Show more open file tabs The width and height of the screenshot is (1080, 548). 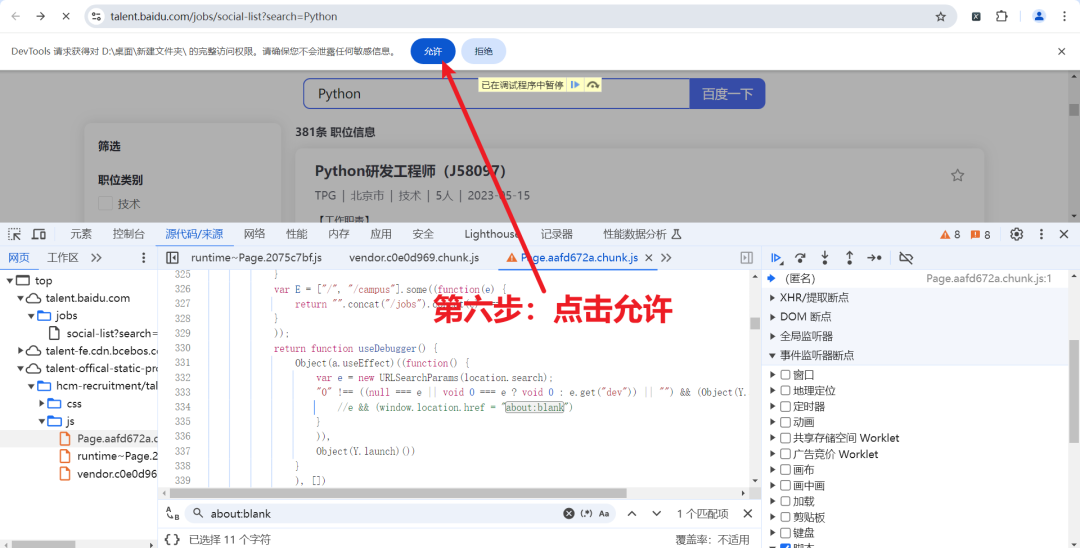(666, 257)
